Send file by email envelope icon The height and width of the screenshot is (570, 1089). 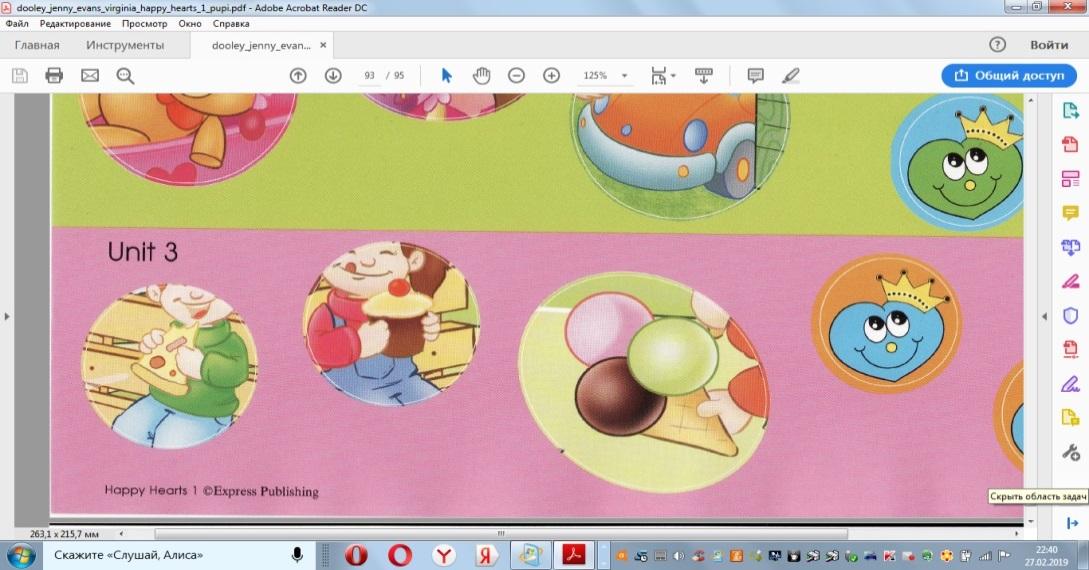click(x=90, y=75)
